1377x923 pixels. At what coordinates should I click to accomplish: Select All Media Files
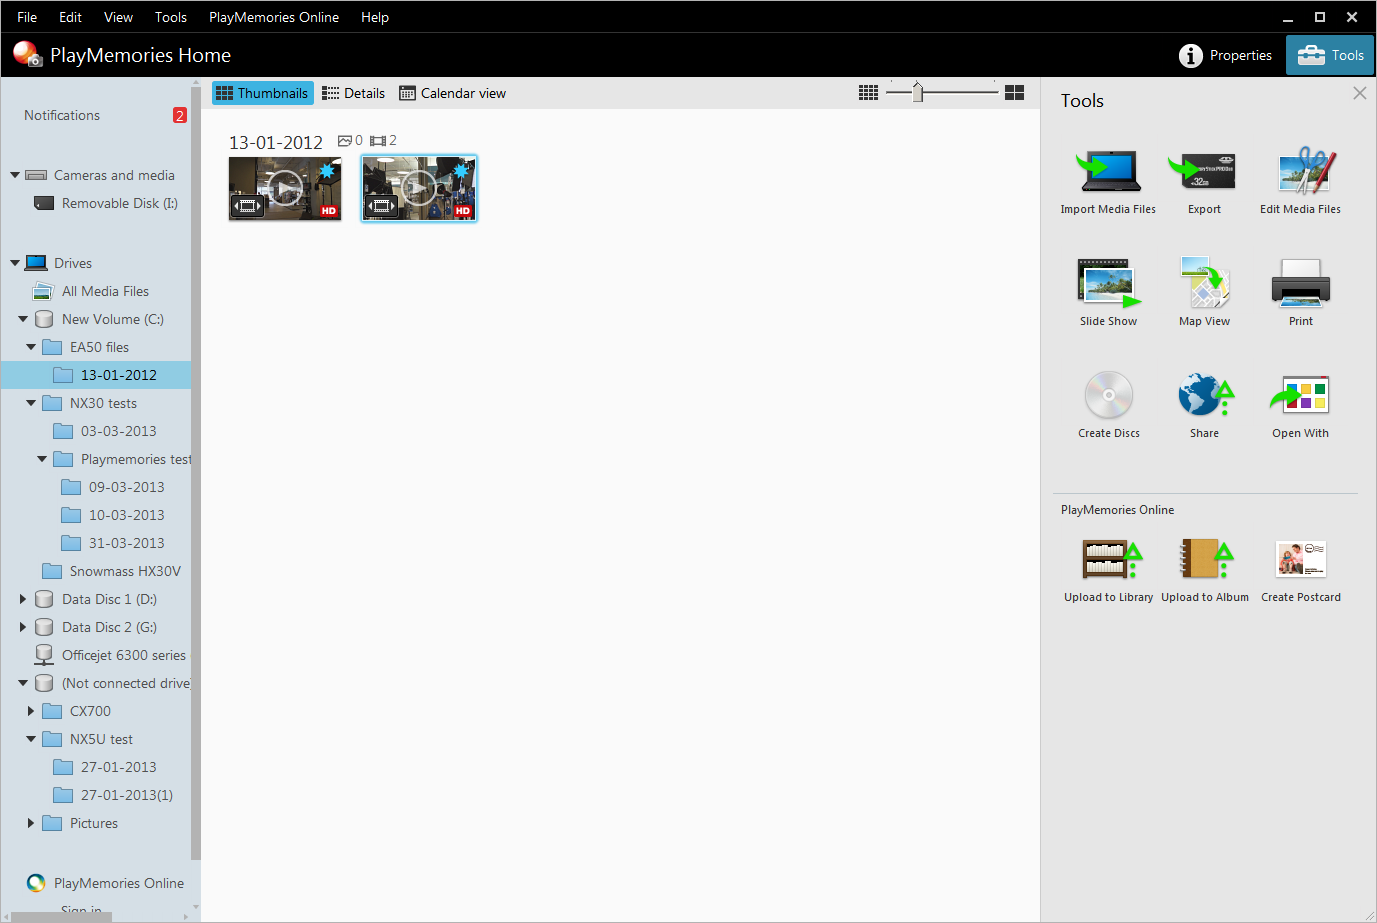[x=92, y=291]
